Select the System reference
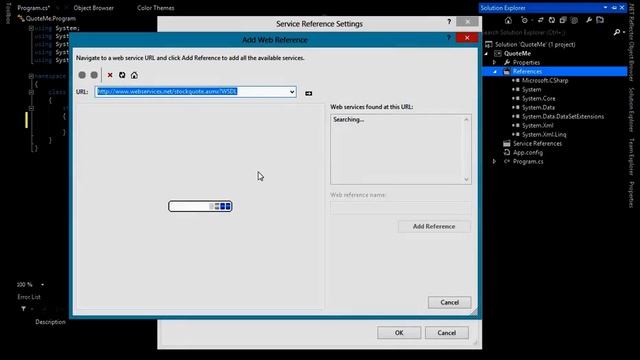This screenshot has width=640, height=360. click(x=531, y=89)
